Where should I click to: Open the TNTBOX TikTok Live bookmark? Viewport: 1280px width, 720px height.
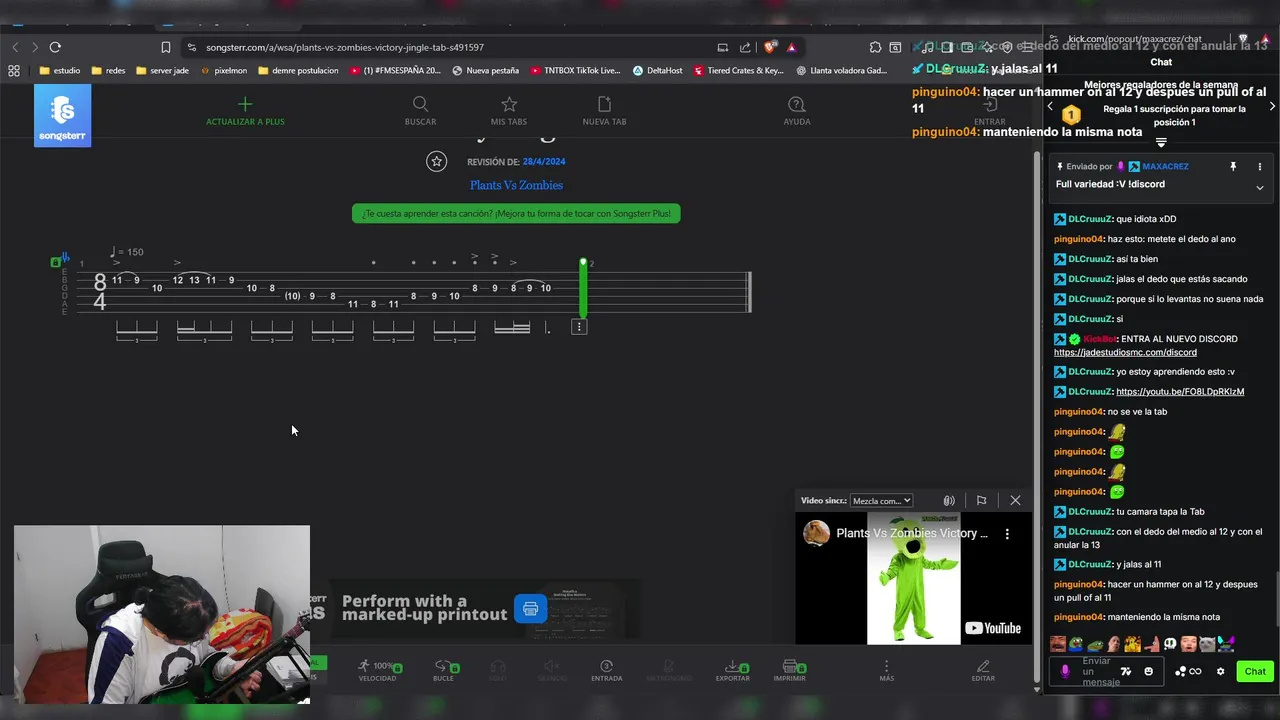(x=576, y=71)
